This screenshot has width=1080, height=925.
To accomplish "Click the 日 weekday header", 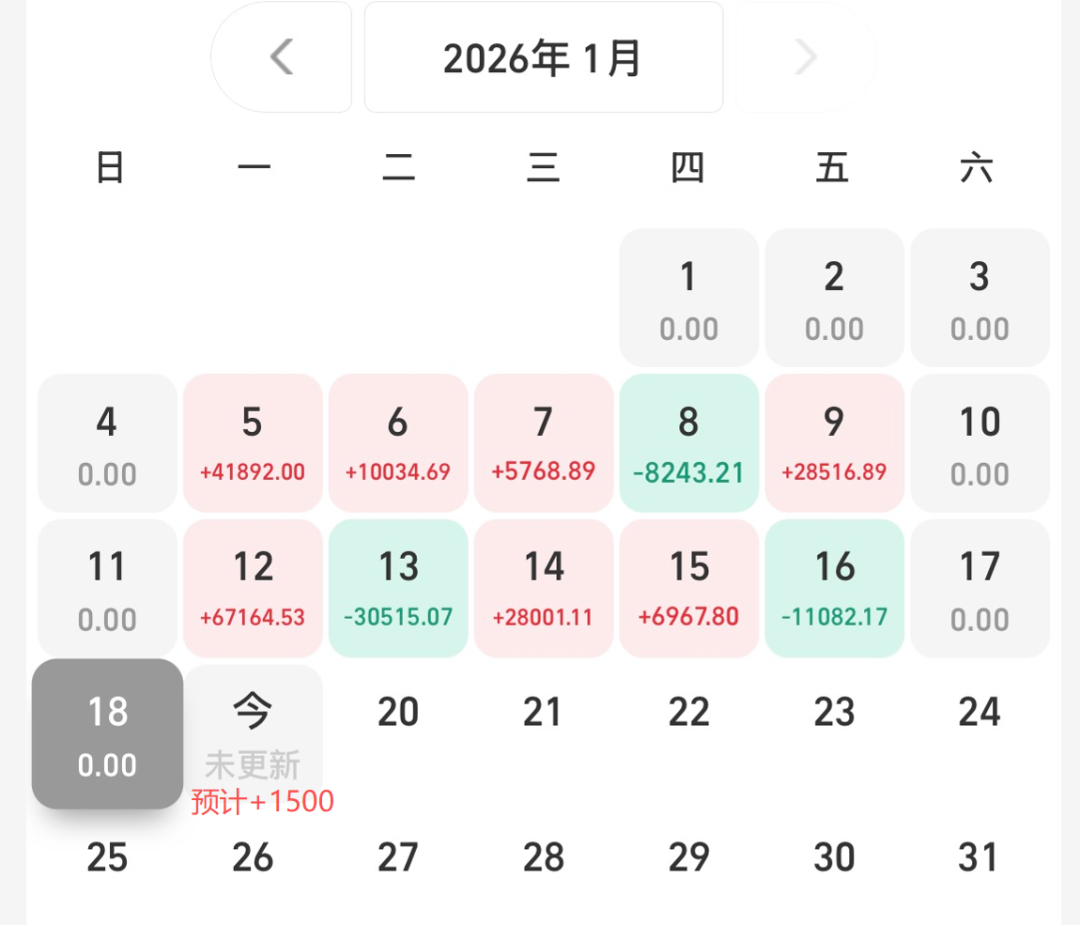I will [x=110, y=167].
